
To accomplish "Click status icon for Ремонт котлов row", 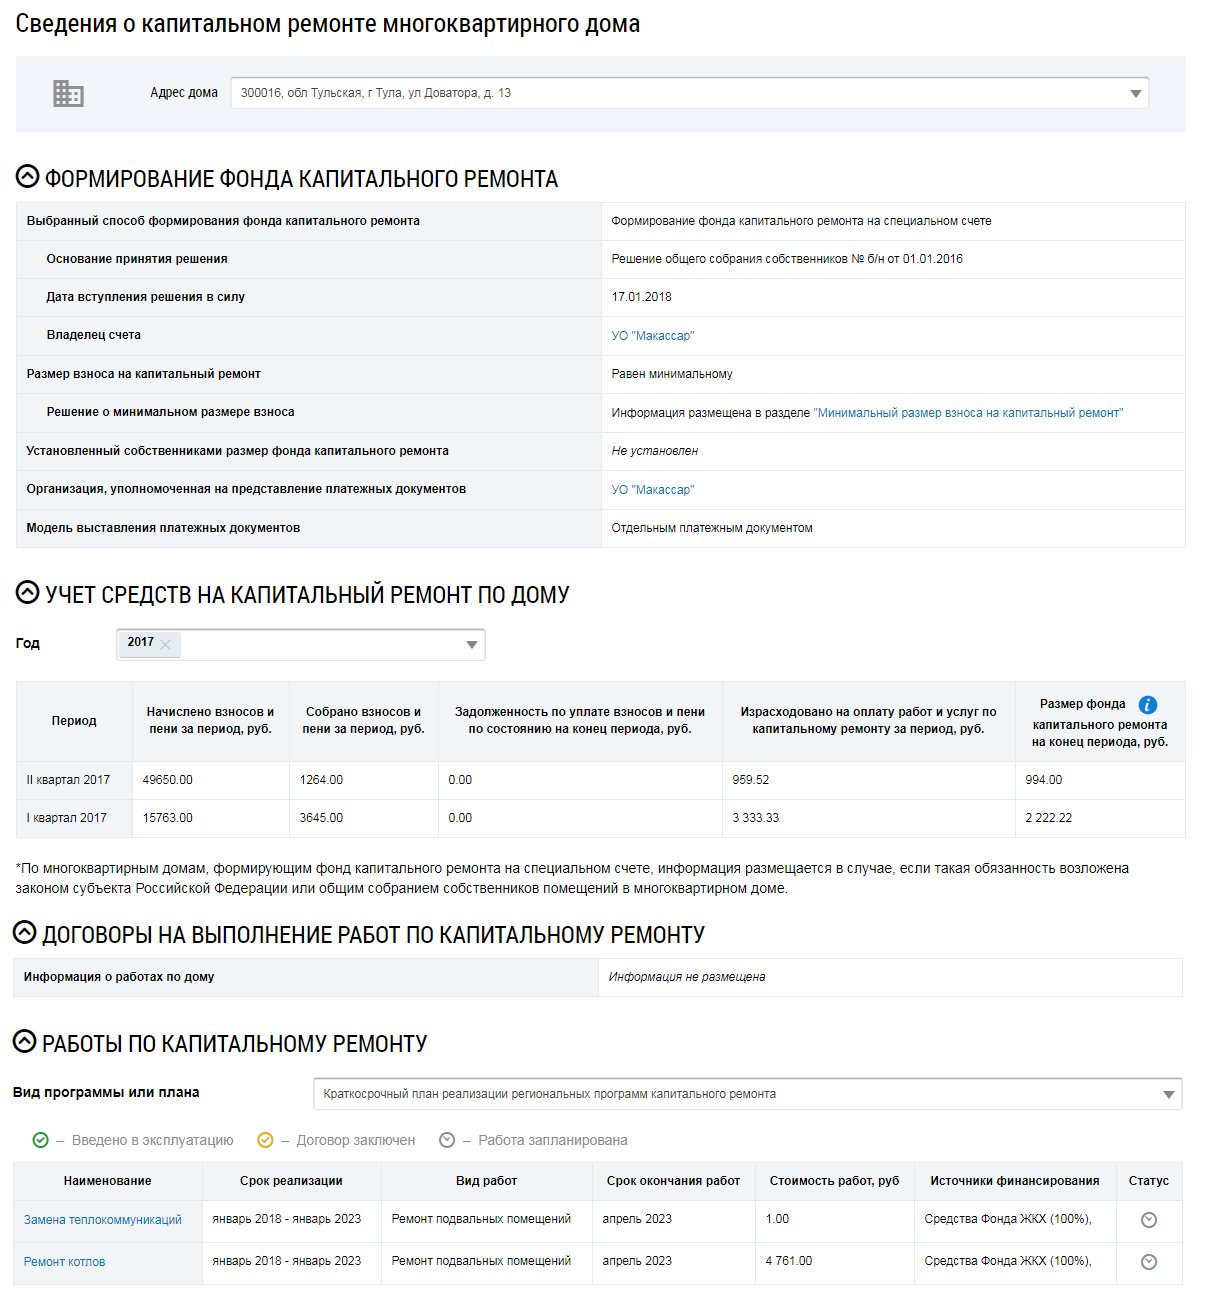I will pos(1149,1262).
